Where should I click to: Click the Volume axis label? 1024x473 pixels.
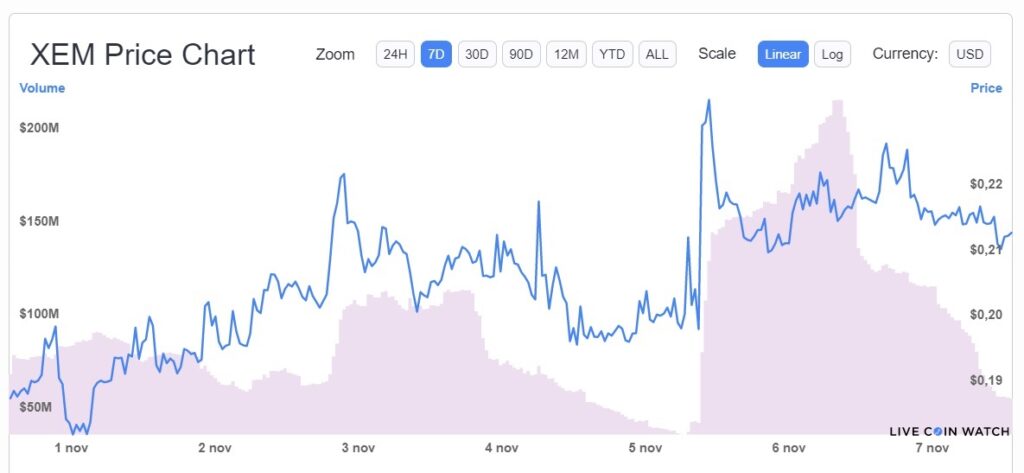pyautogui.click(x=42, y=88)
